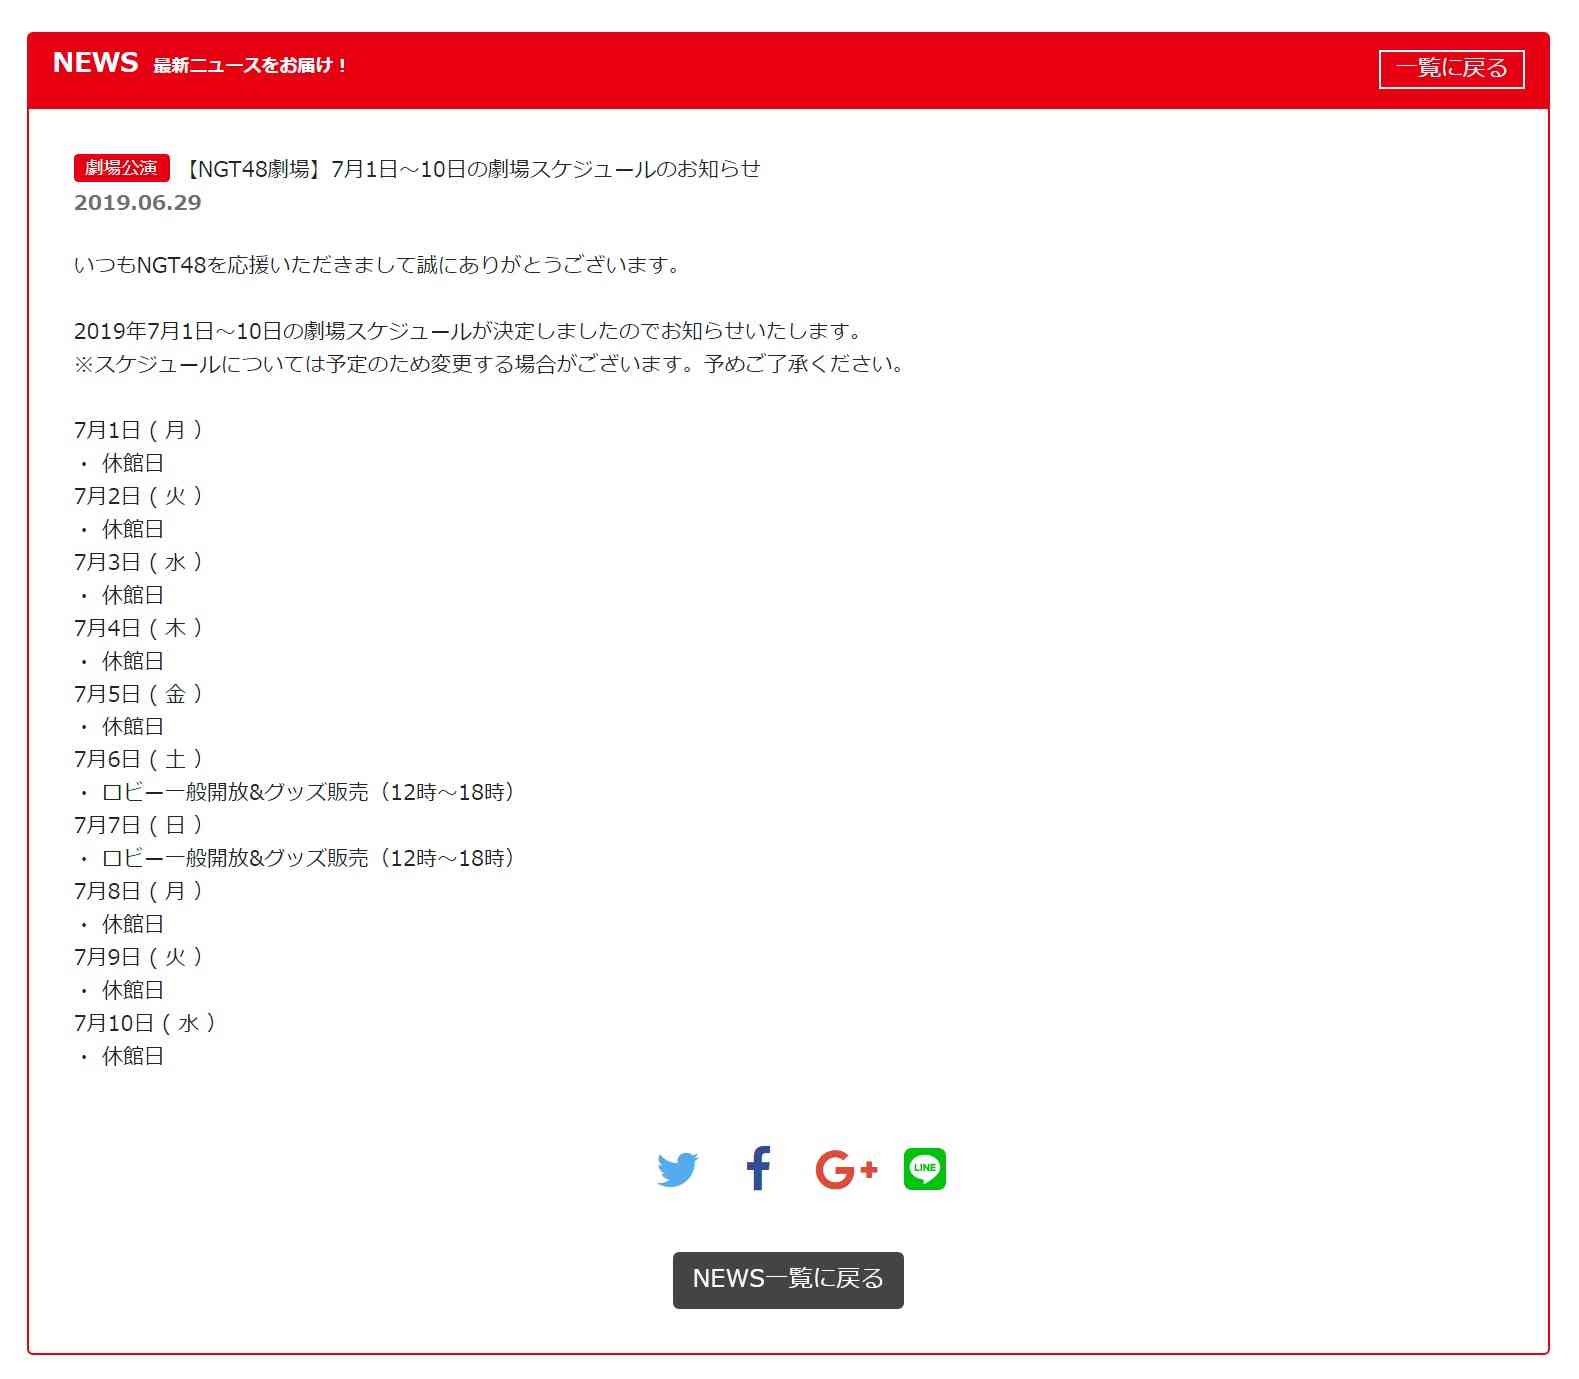Click the 7月10日（水）date heading

(146, 1023)
